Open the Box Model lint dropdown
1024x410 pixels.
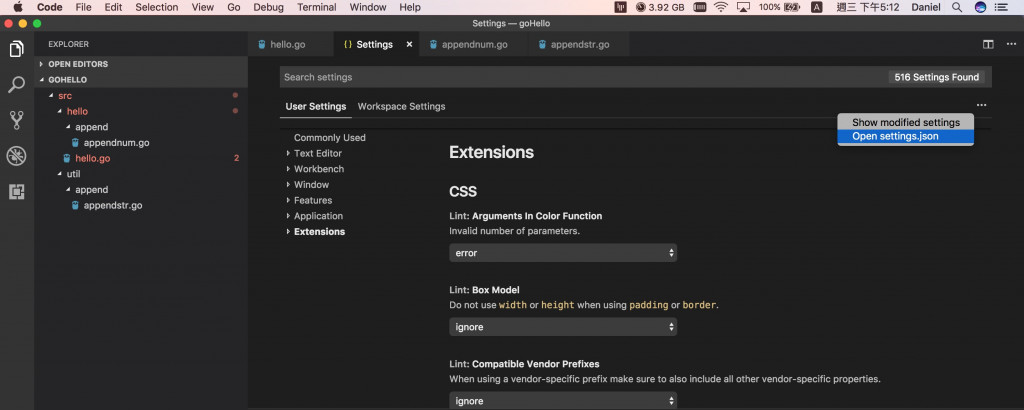coord(563,326)
